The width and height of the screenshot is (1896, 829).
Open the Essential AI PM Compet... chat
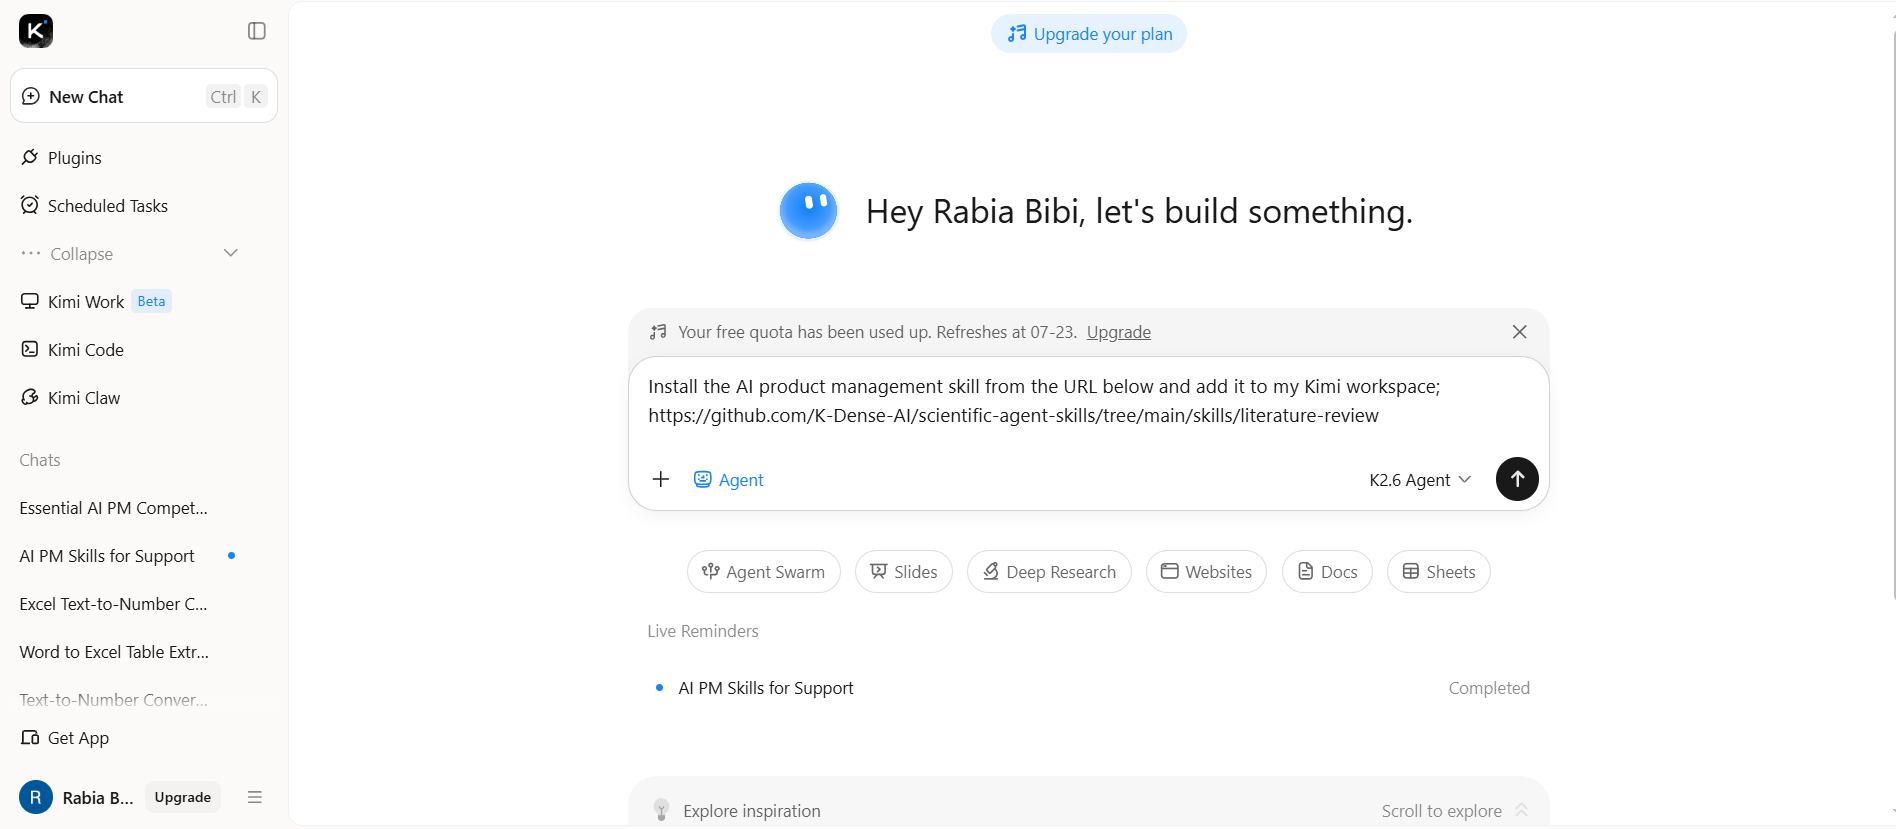(114, 508)
